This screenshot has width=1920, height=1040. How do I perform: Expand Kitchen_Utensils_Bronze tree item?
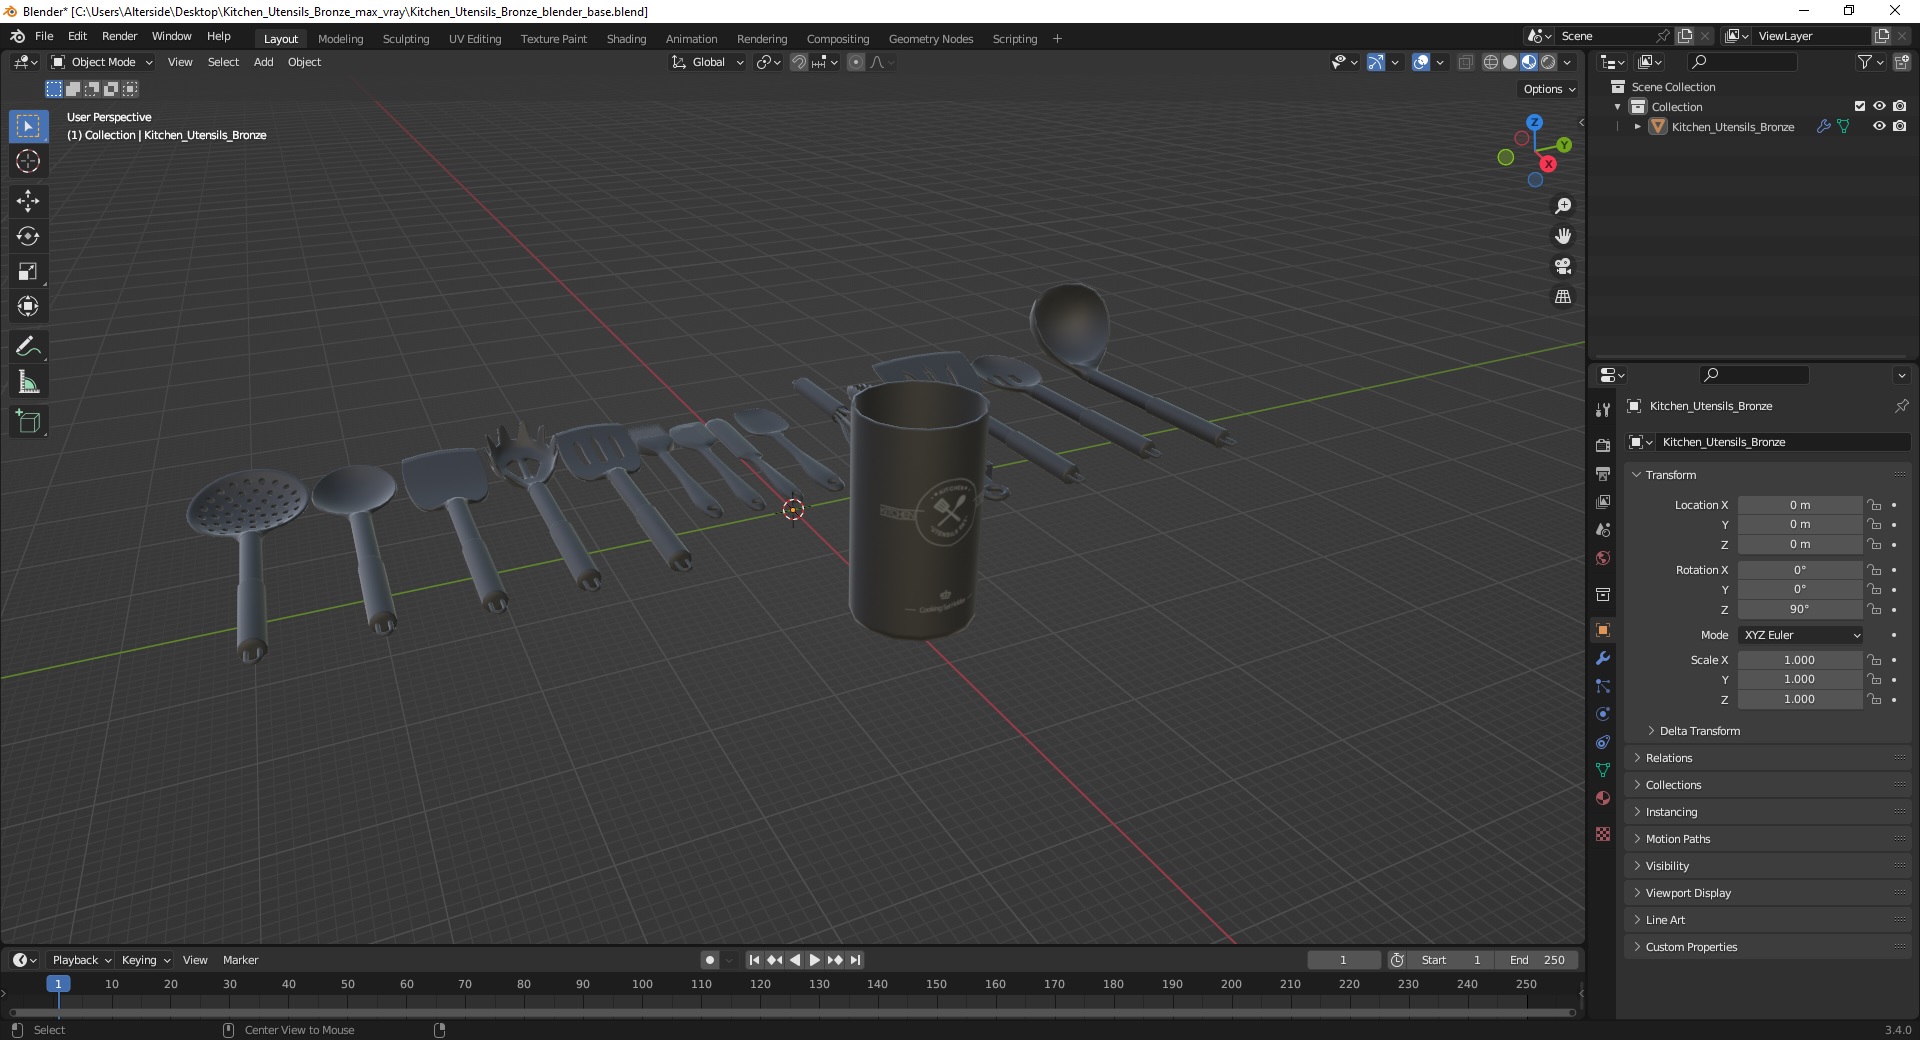click(1637, 127)
